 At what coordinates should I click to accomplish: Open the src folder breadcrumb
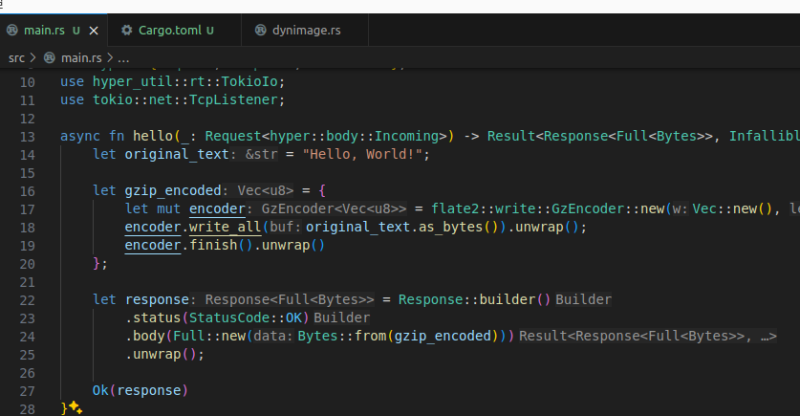17,58
